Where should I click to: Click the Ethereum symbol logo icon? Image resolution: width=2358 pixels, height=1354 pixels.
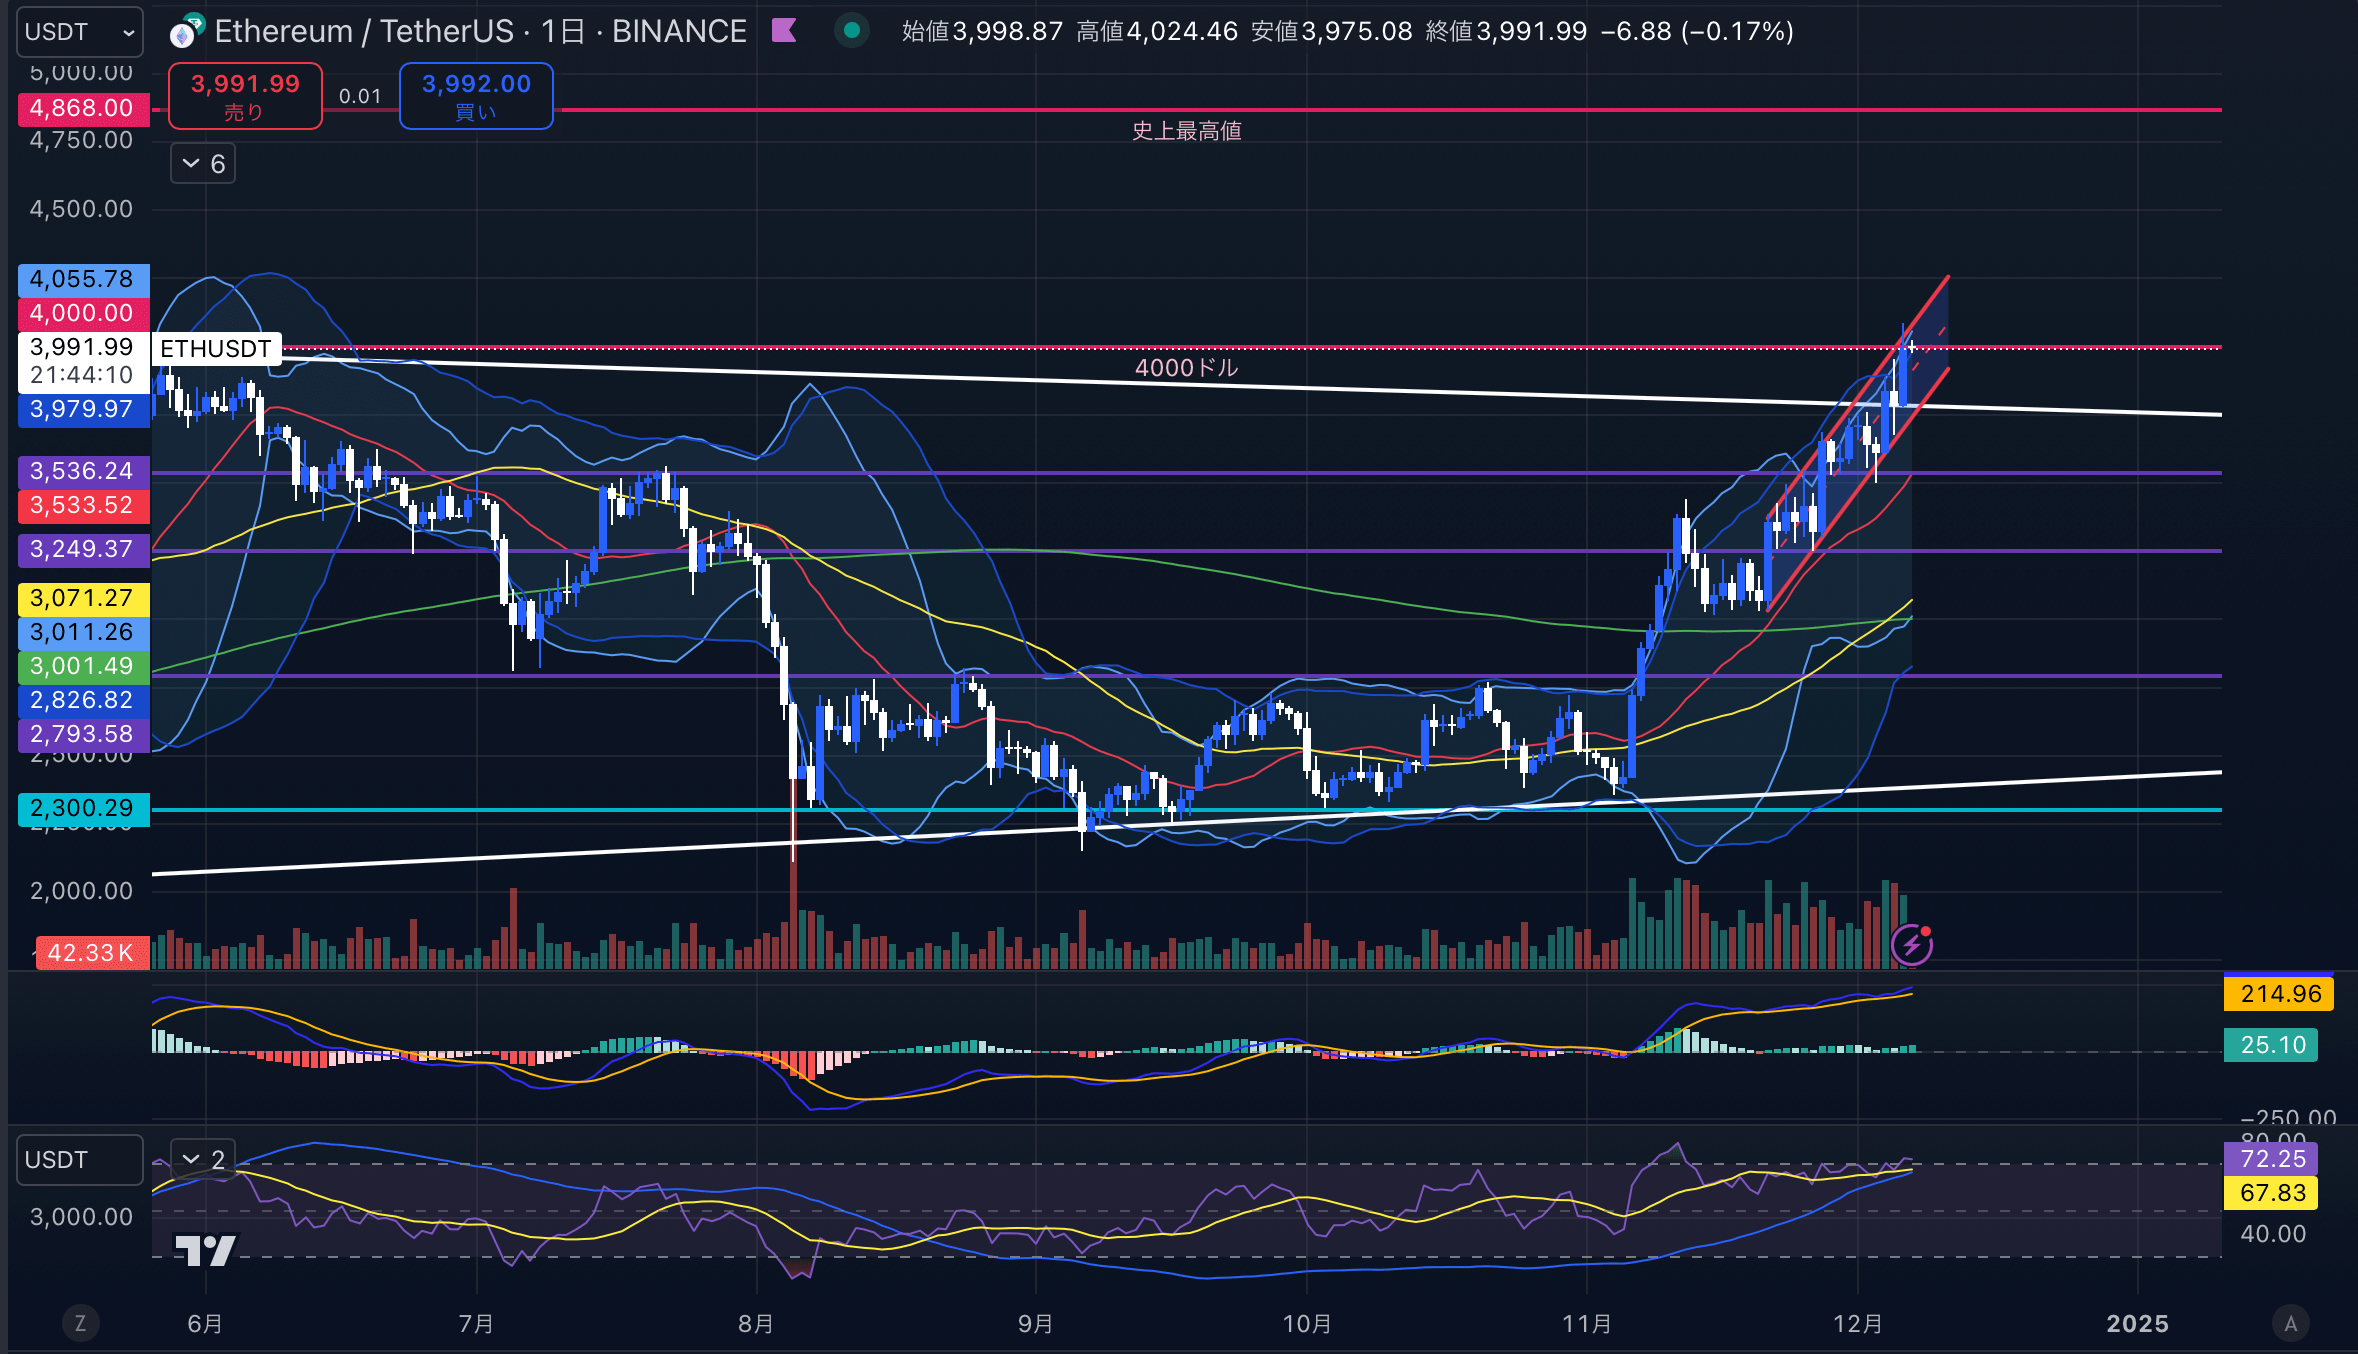[186, 32]
